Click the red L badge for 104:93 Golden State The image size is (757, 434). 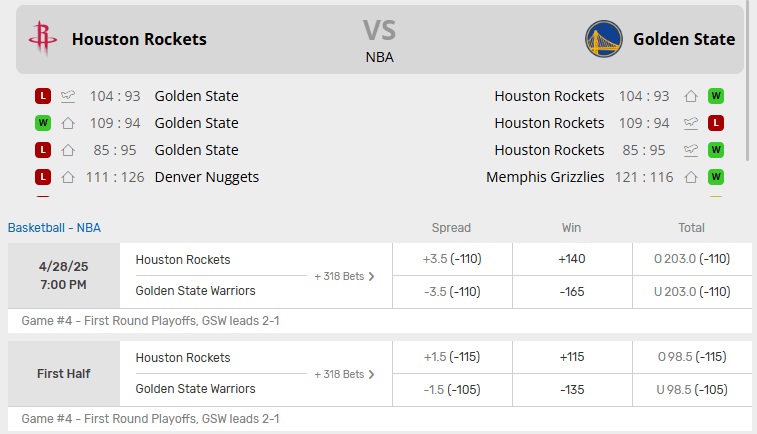(x=43, y=96)
